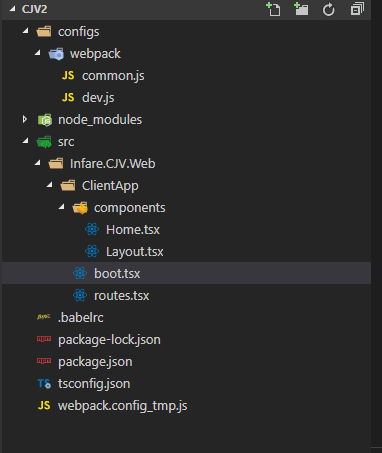382x453 pixels.
Task: Click the New File icon in the CJV2 header
Action: point(273,9)
